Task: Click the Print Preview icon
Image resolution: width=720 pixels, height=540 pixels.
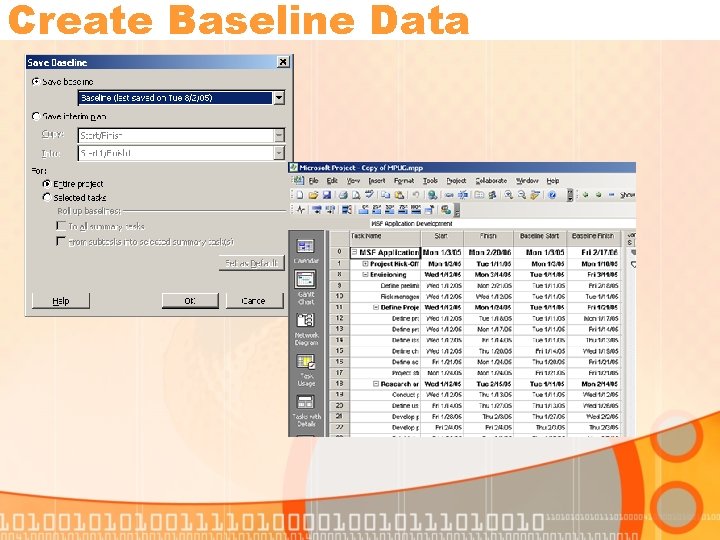Action: [356, 195]
